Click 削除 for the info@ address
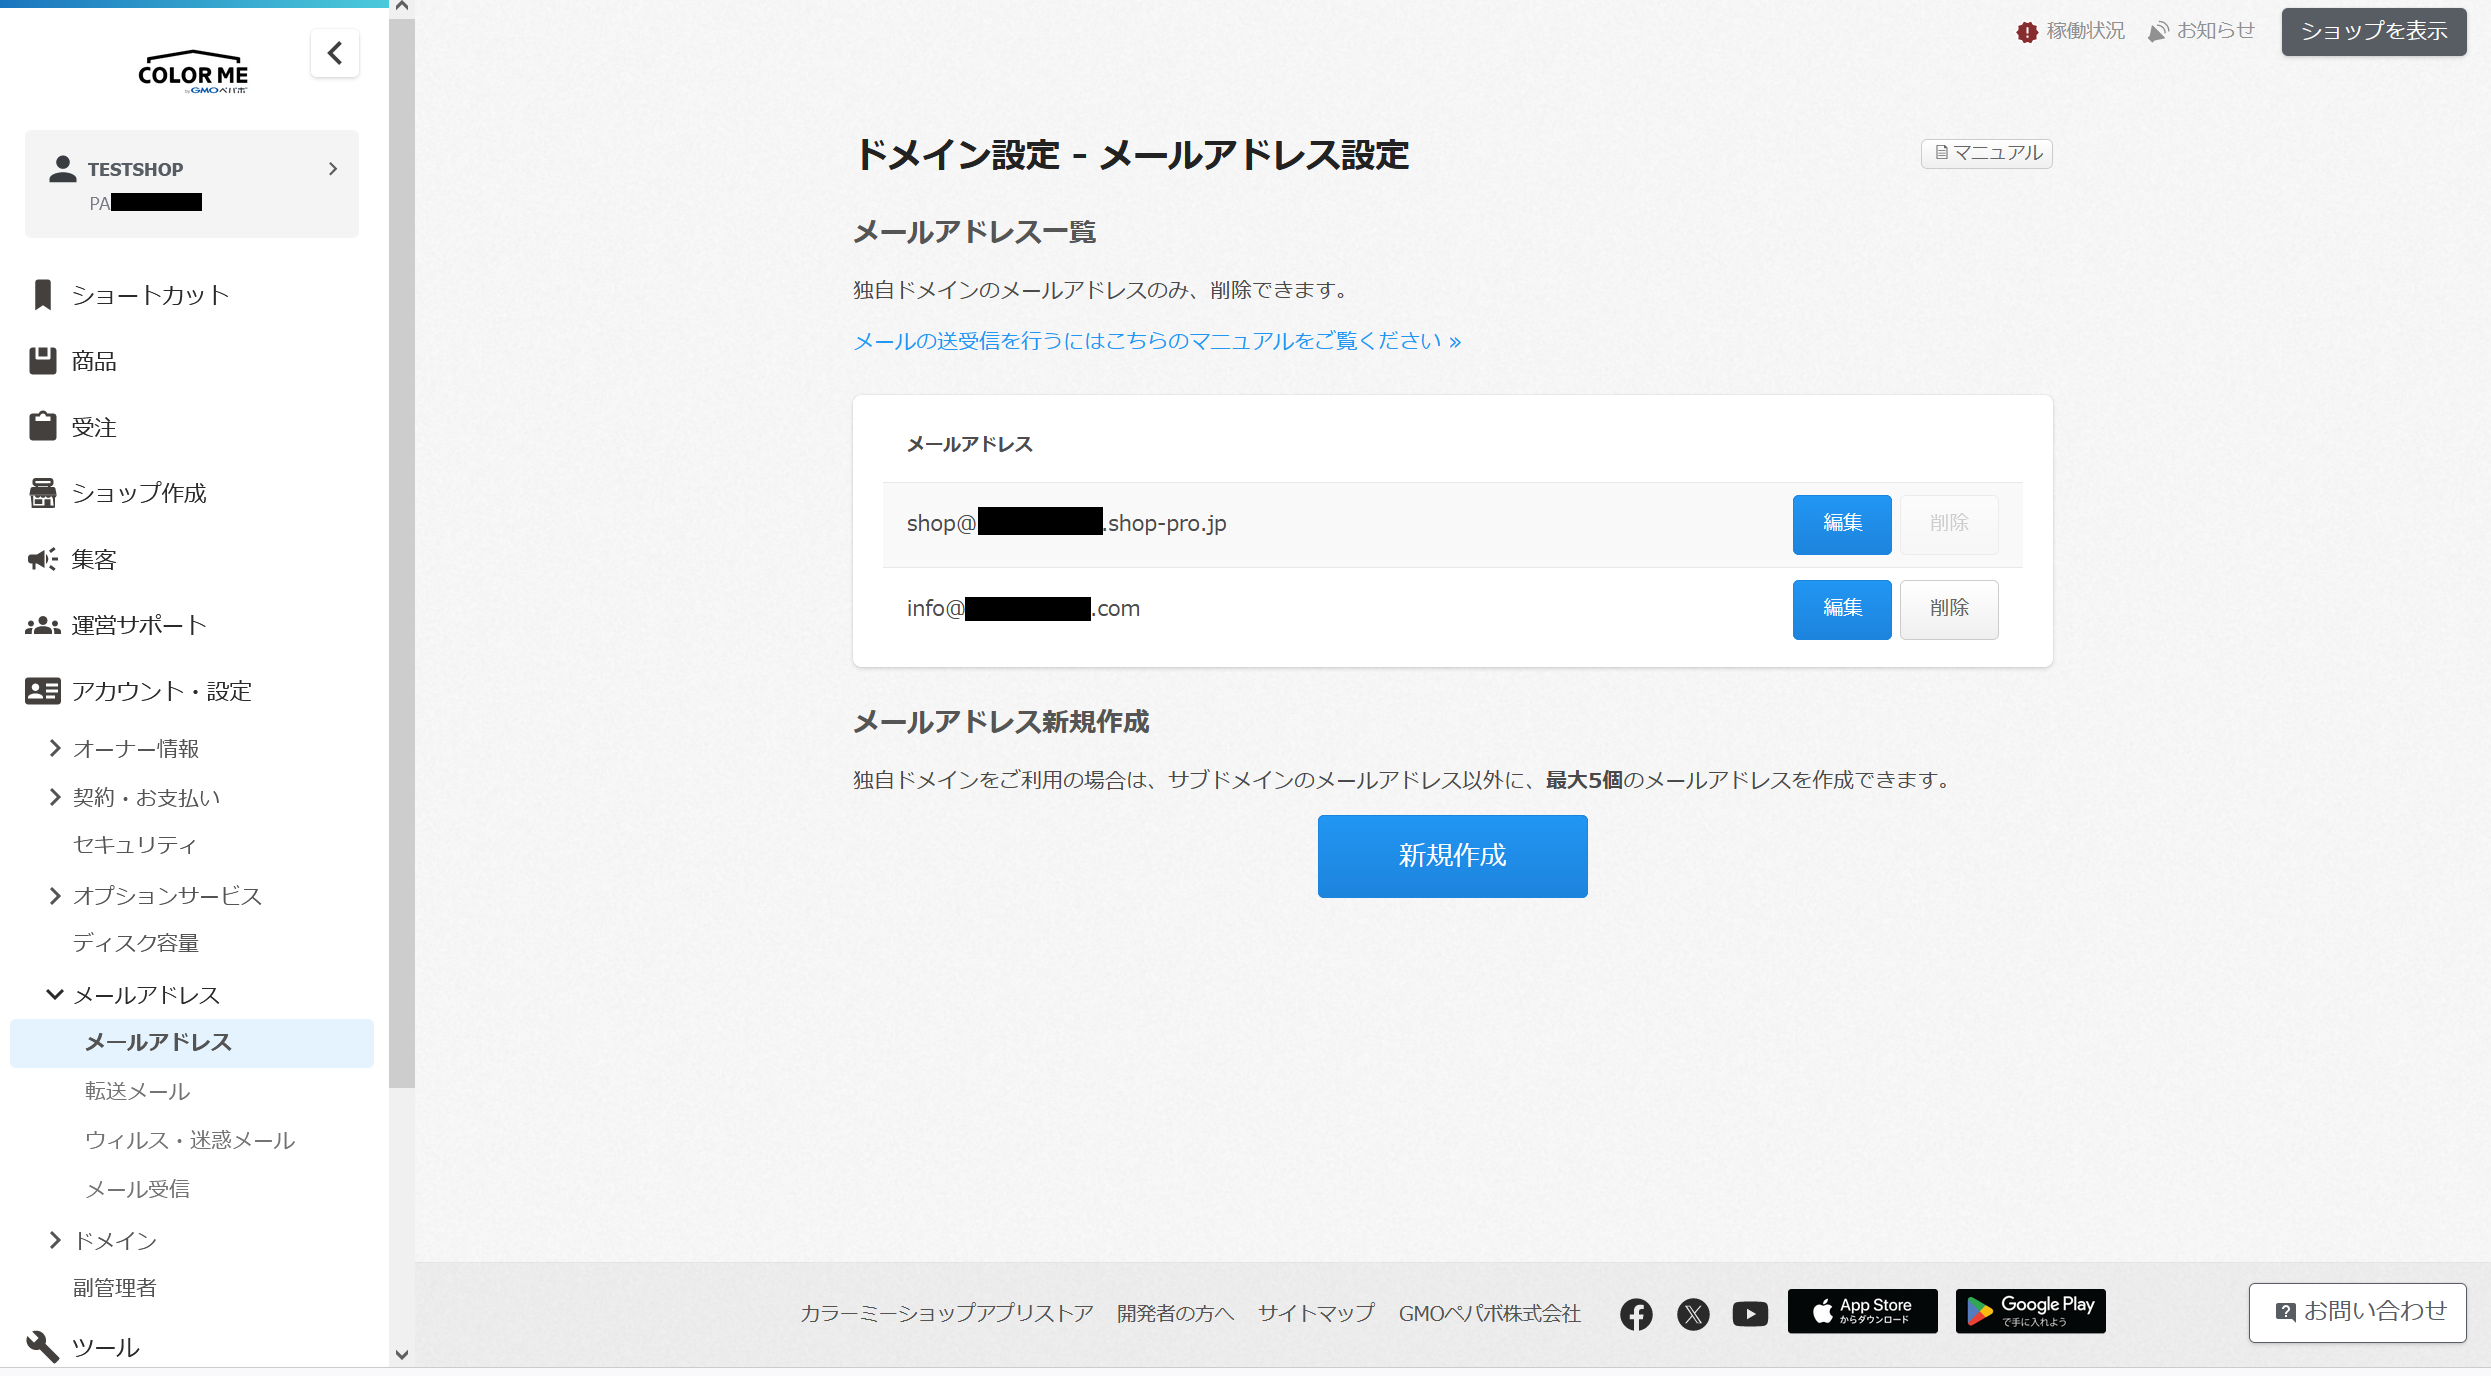 tap(1948, 609)
